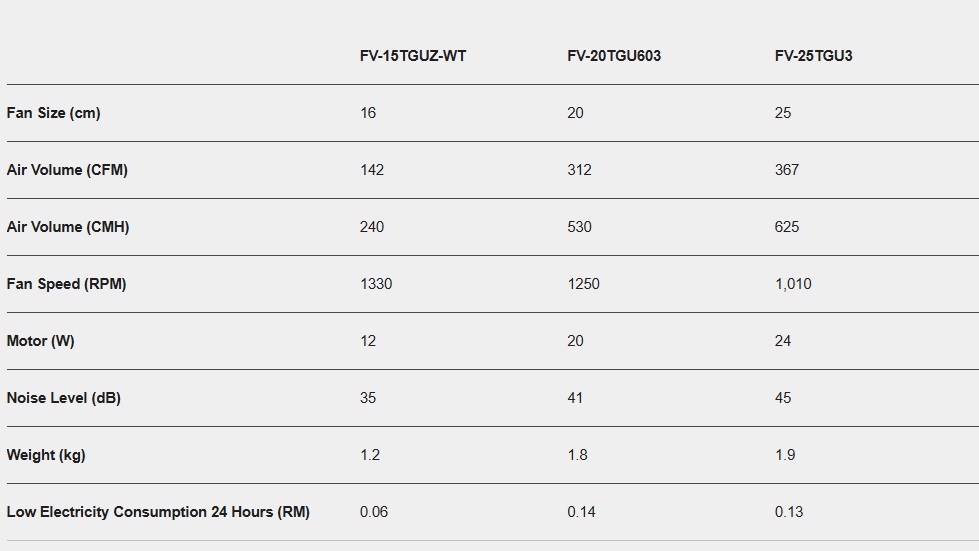Click the FV-20TGU603 model column header
The image size is (979, 551).
(x=613, y=56)
